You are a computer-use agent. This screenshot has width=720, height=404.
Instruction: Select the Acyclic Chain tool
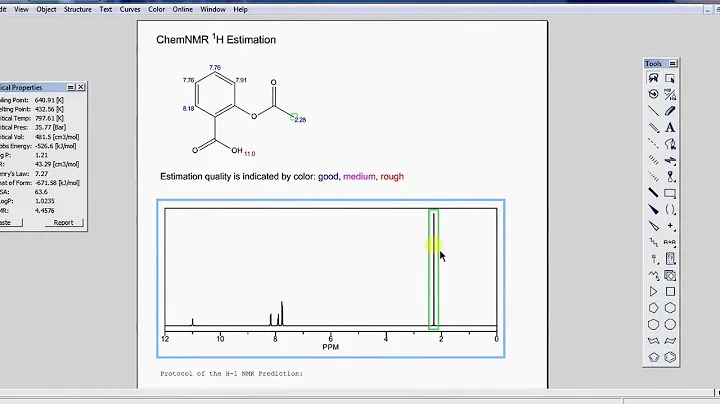pyautogui.click(x=653, y=275)
